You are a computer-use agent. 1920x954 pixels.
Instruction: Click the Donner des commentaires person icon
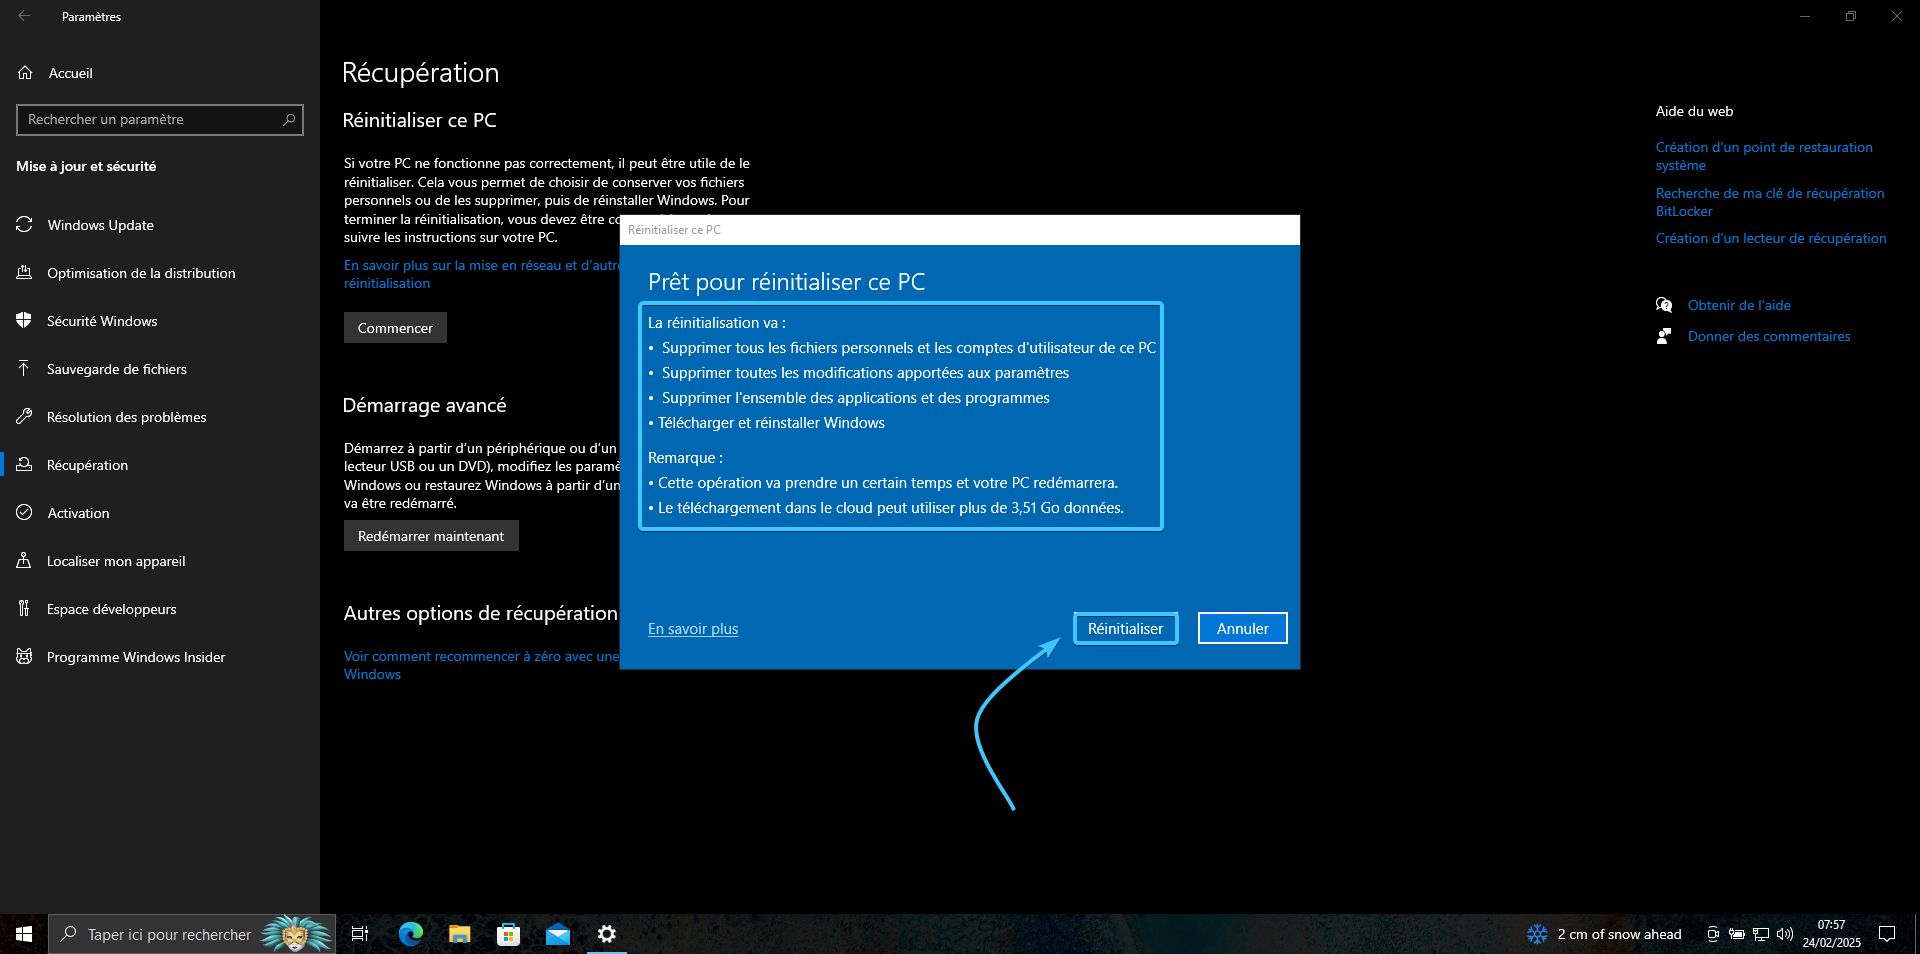click(1664, 336)
